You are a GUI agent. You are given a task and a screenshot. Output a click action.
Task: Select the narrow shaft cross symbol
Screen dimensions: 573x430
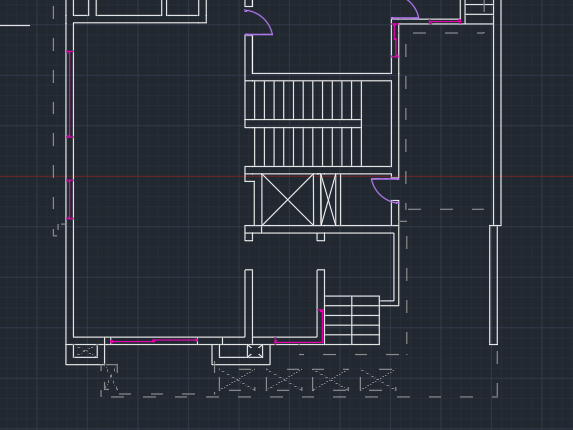pos(328,199)
